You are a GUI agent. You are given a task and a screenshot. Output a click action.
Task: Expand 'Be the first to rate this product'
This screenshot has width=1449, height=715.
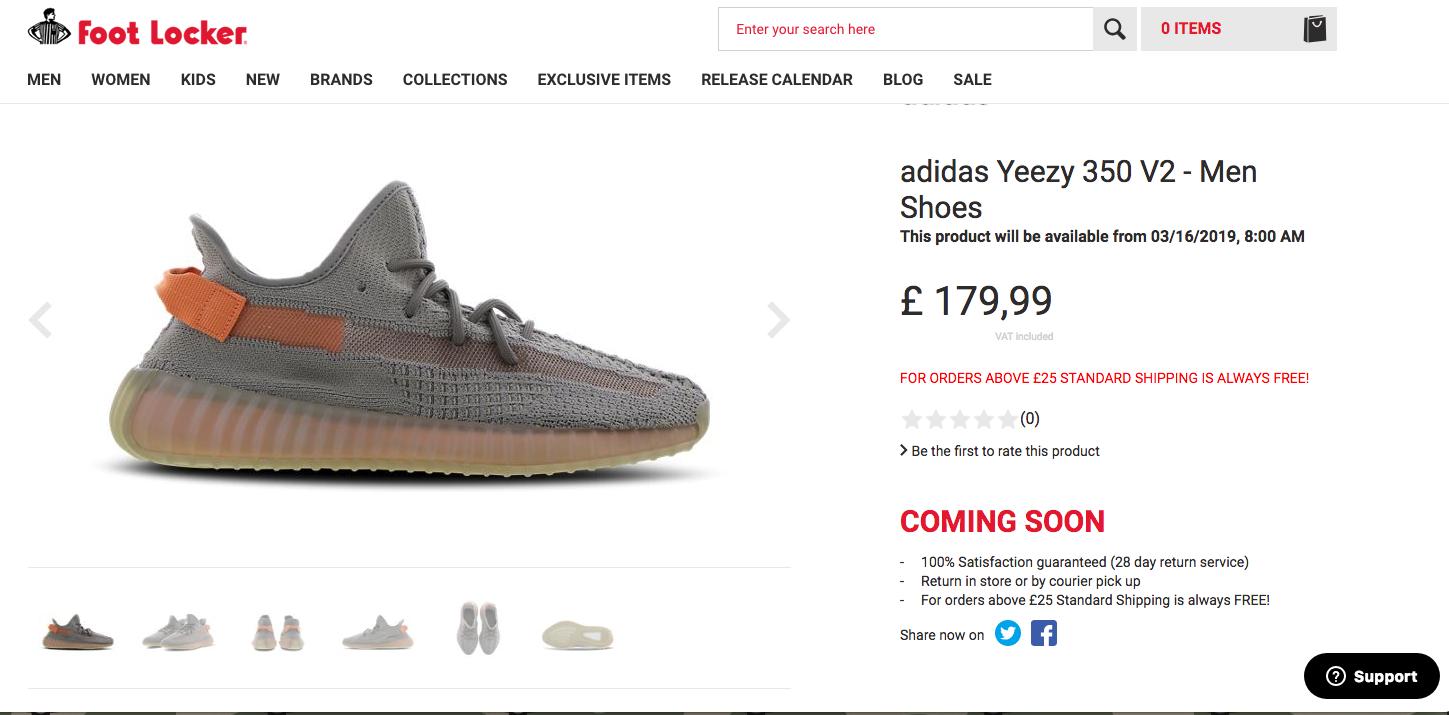point(1000,451)
